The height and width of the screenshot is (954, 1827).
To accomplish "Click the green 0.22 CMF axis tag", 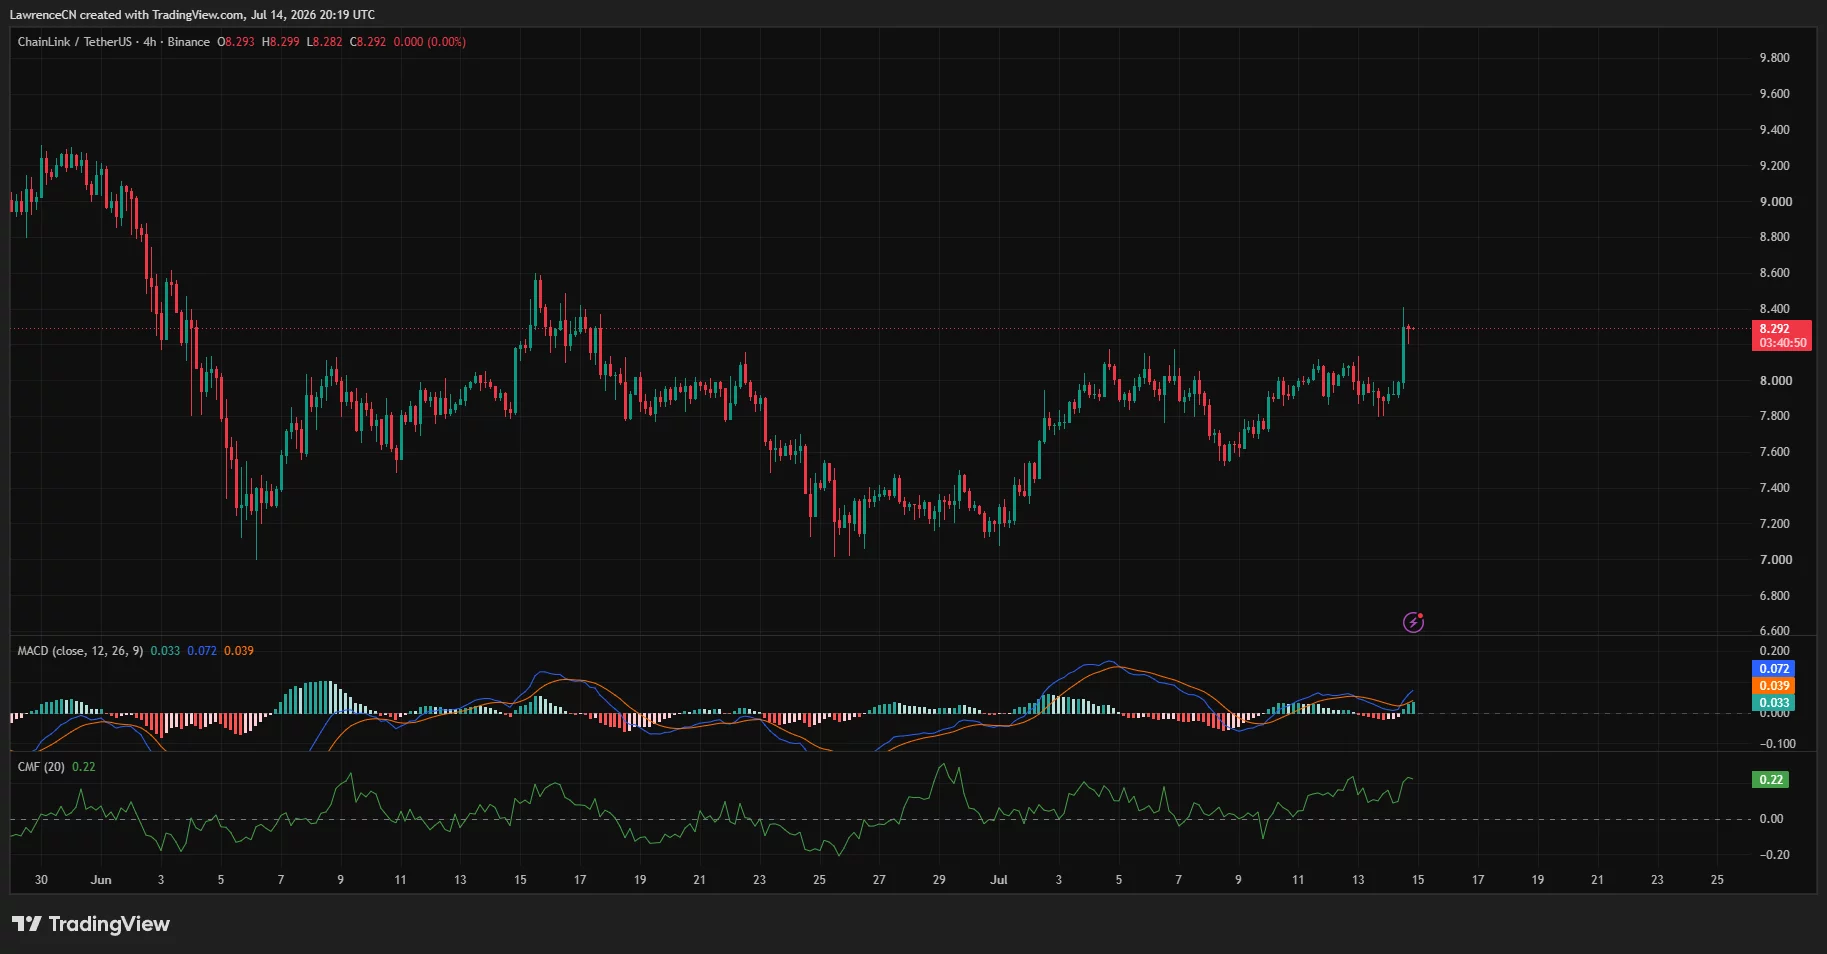I will [x=1771, y=780].
